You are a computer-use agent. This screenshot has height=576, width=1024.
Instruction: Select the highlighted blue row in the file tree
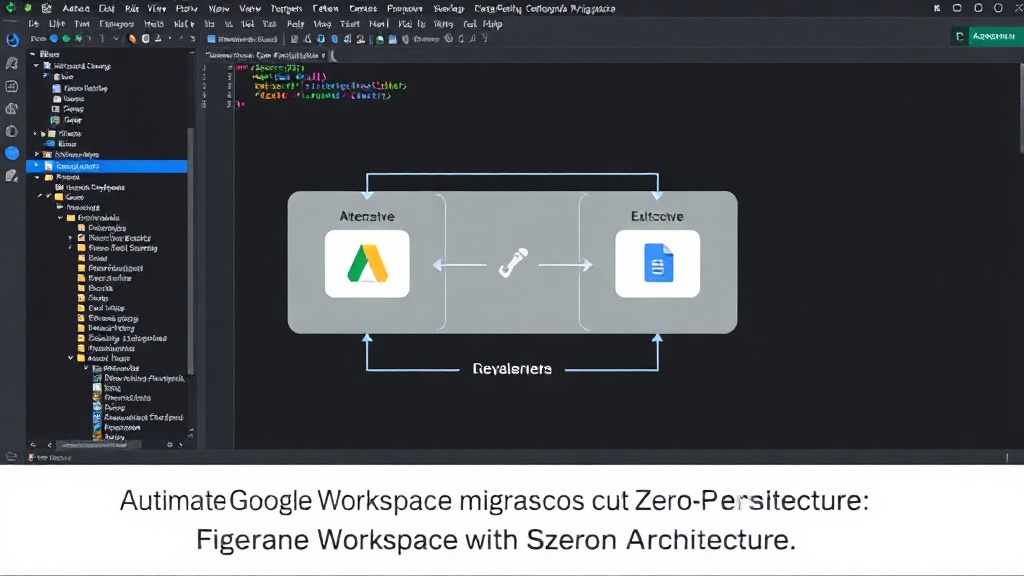click(x=106, y=166)
